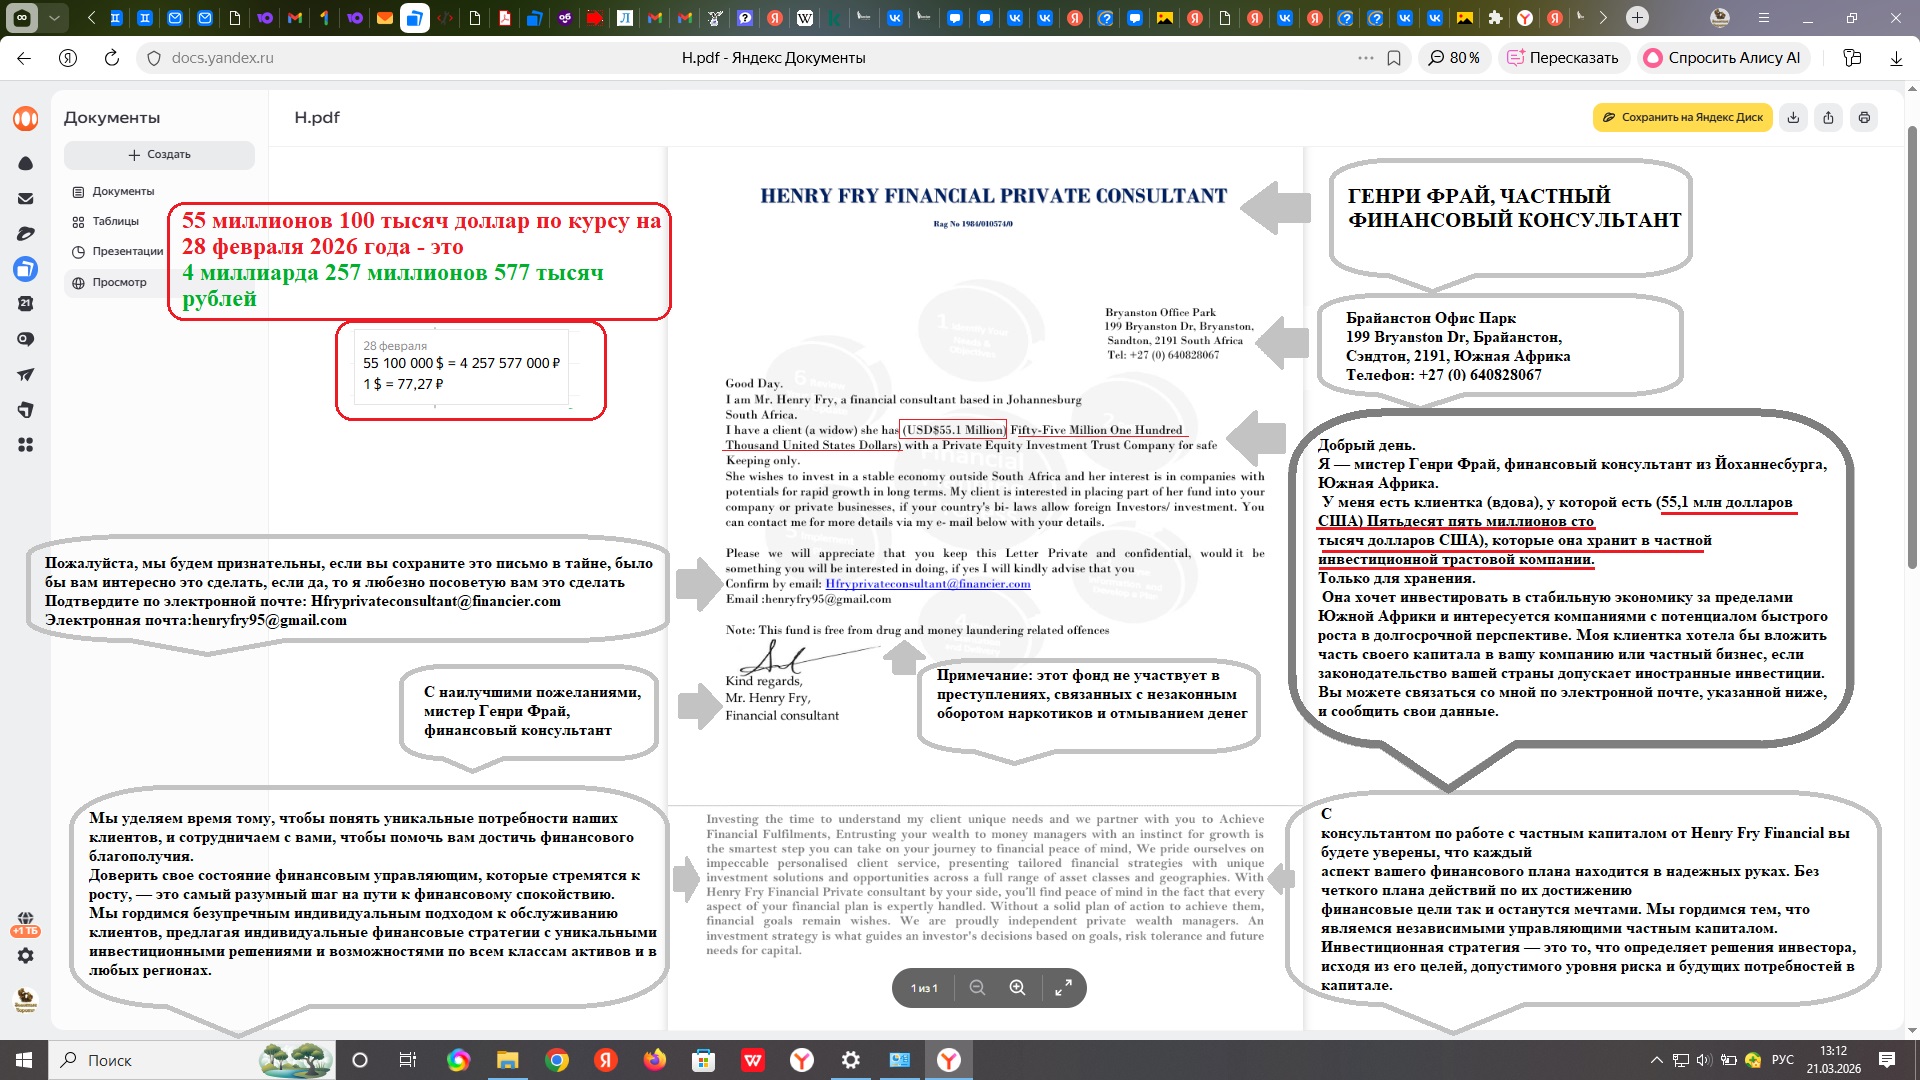Open Yandex Disk icon in left sidebar

tap(26, 163)
